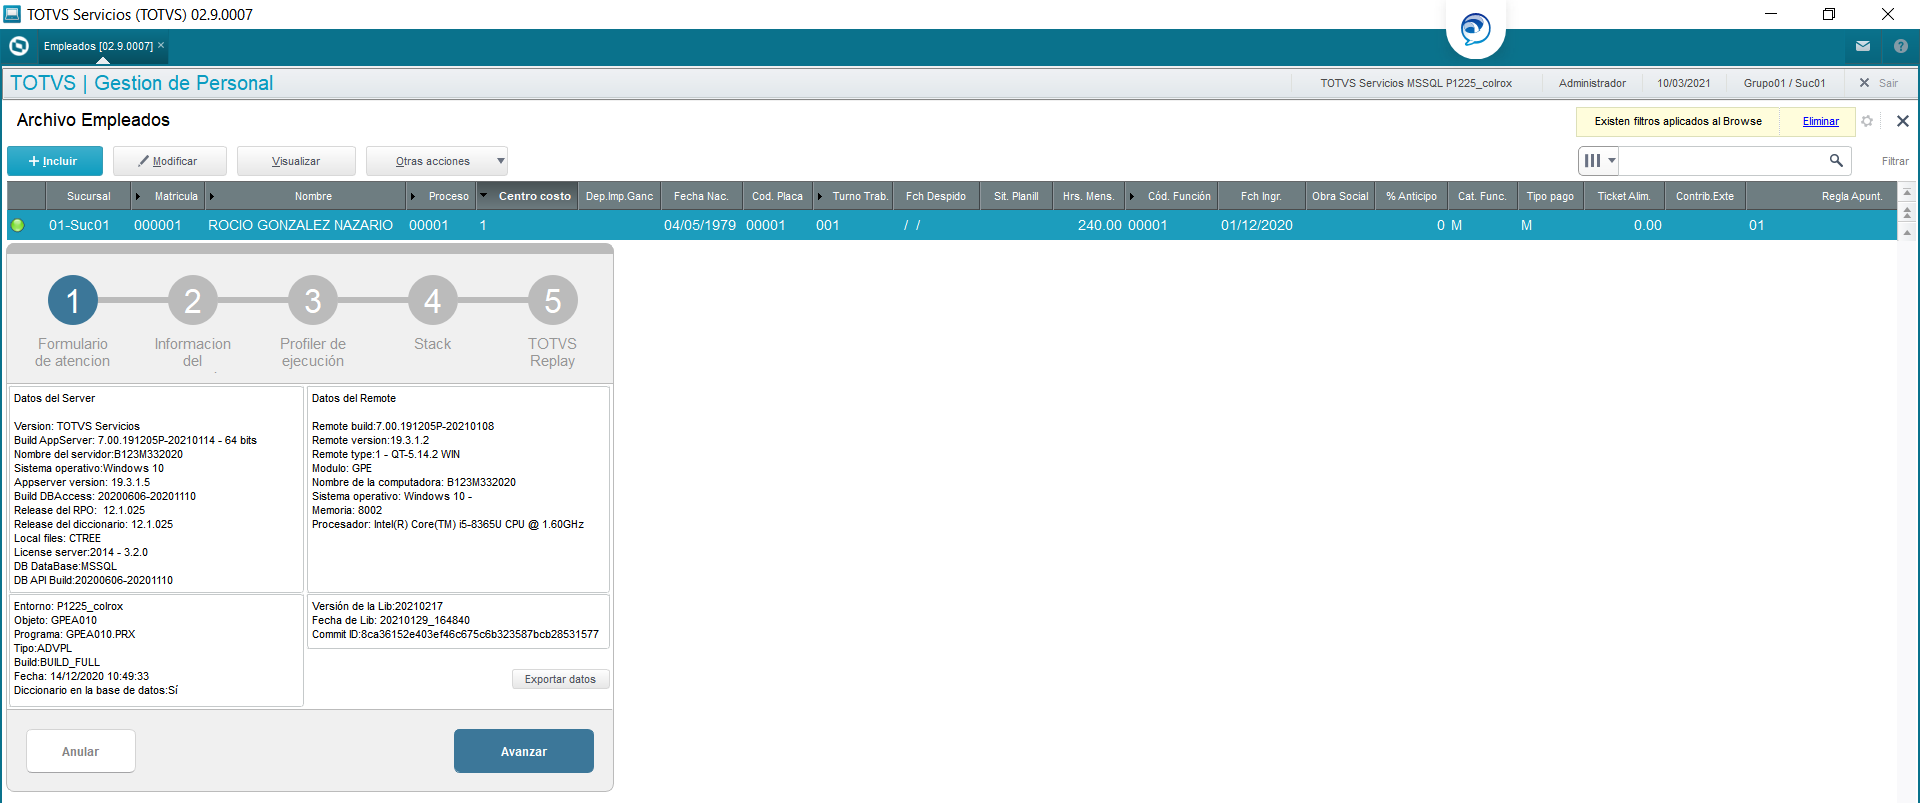Click the Modificar button

point(170,161)
